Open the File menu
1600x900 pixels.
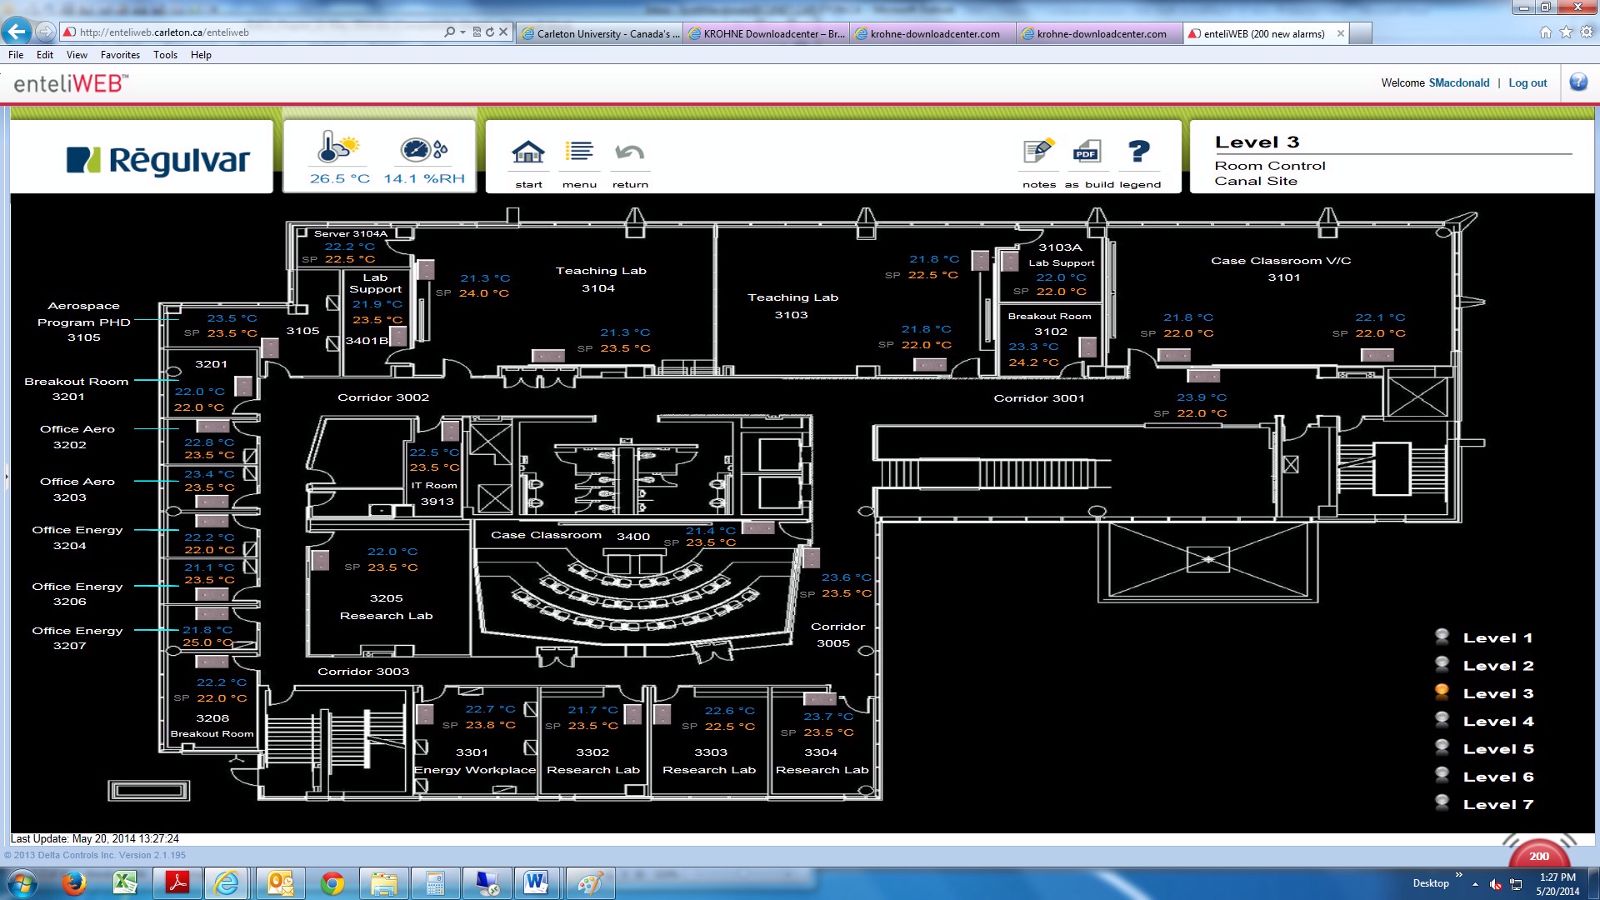[16, 55]
